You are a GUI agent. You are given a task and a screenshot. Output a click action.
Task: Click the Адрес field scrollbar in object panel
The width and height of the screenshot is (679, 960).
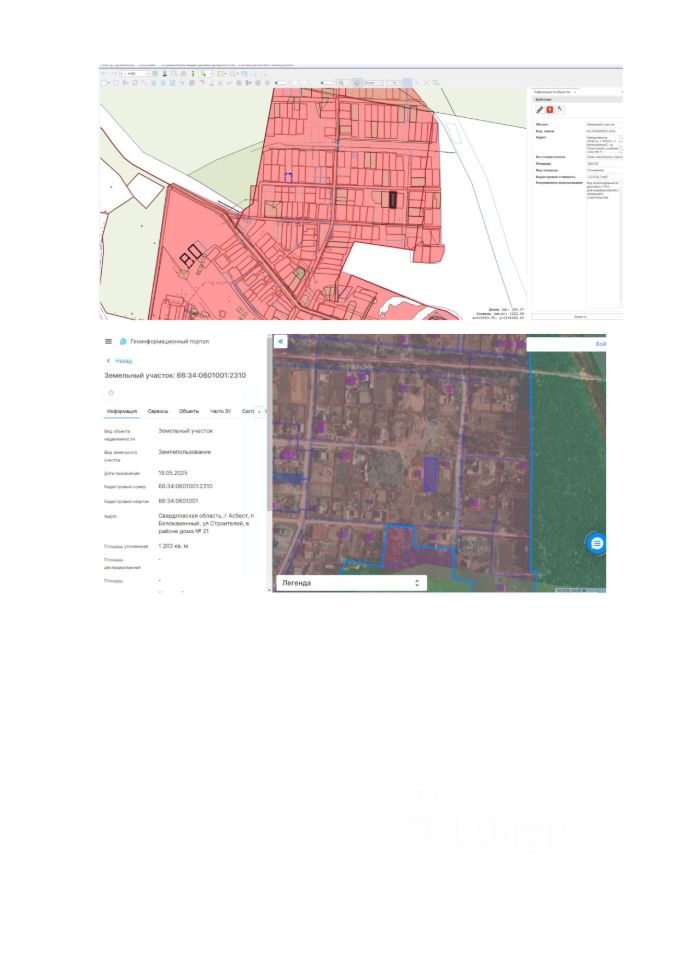621,144
